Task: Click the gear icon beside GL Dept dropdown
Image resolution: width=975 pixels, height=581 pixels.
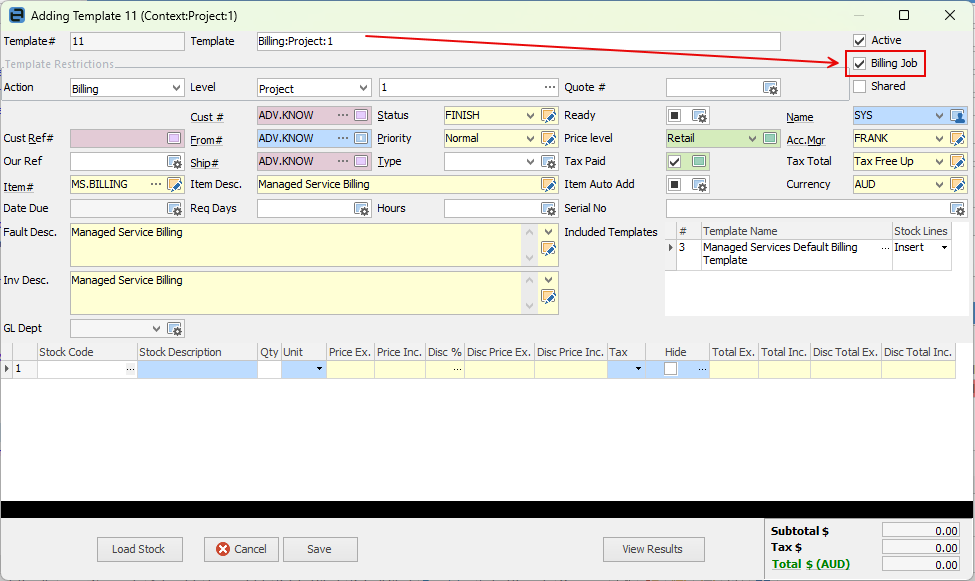Action: pyautogui.click(x=175, y=328)
